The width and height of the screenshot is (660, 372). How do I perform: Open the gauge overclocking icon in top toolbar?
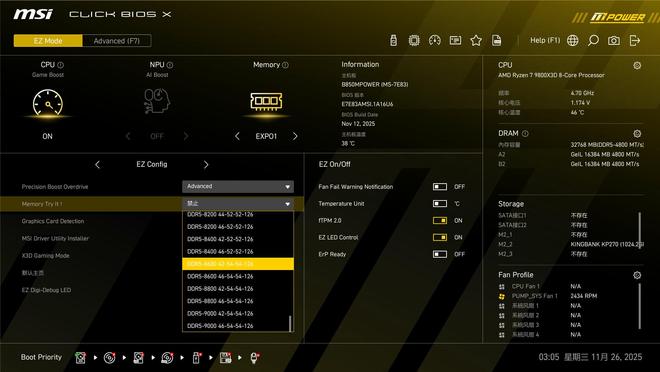435,40
